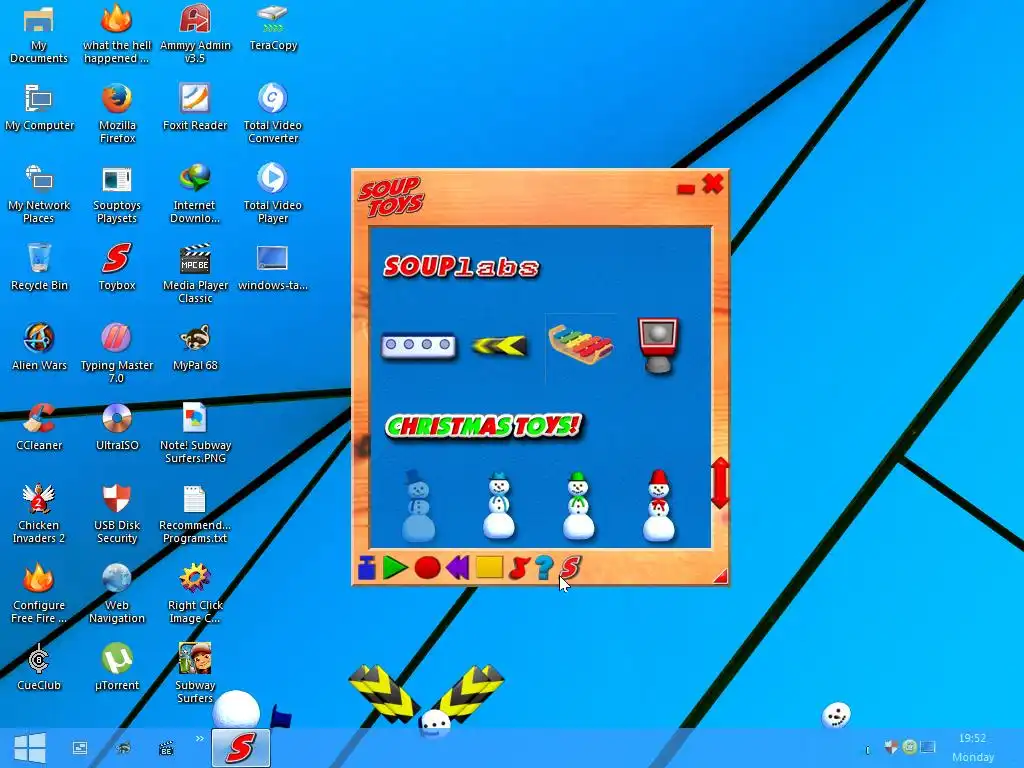Open USB Disk Security icon
This screenshot has width=1024, height=768.
(117, 513)
